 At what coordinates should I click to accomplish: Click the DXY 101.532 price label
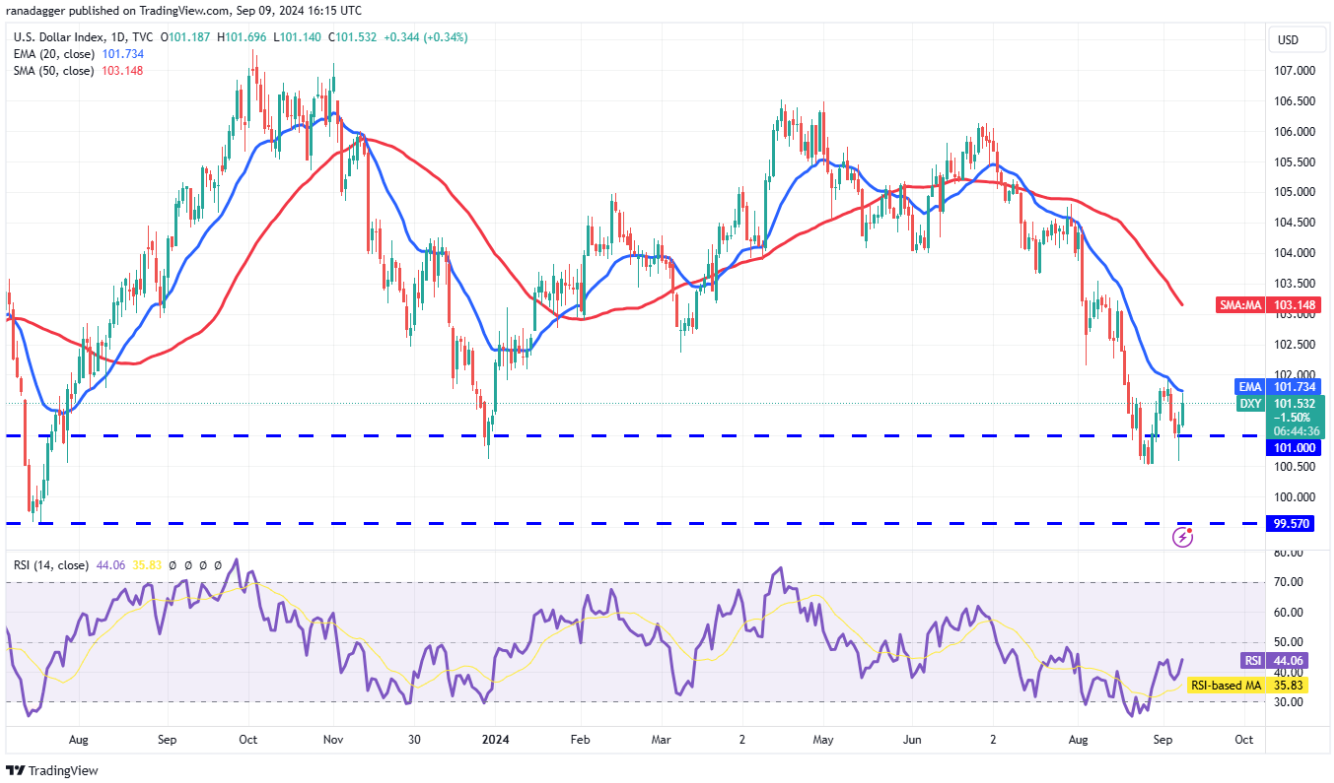click(x=1279, y=403)
